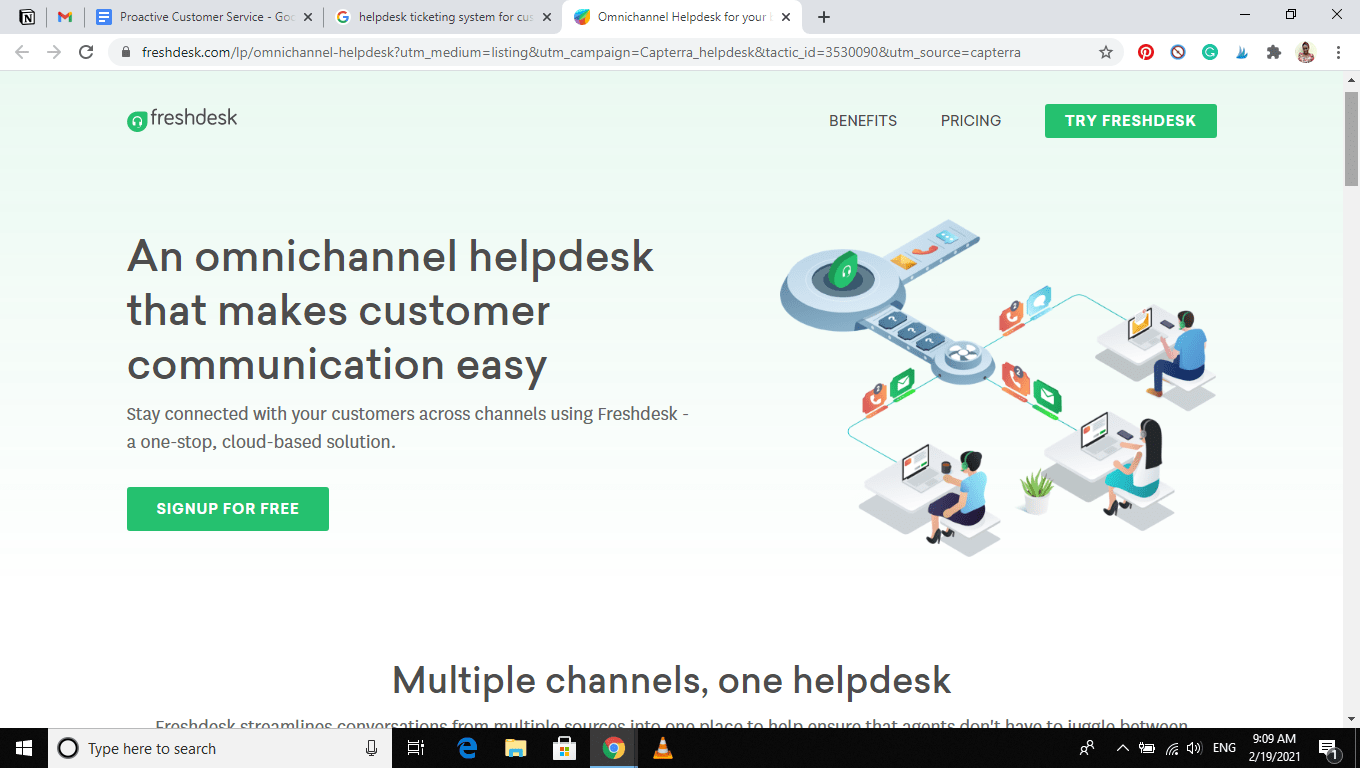Switch to helpdesk ticketing system Google search tab

(443, 17)
